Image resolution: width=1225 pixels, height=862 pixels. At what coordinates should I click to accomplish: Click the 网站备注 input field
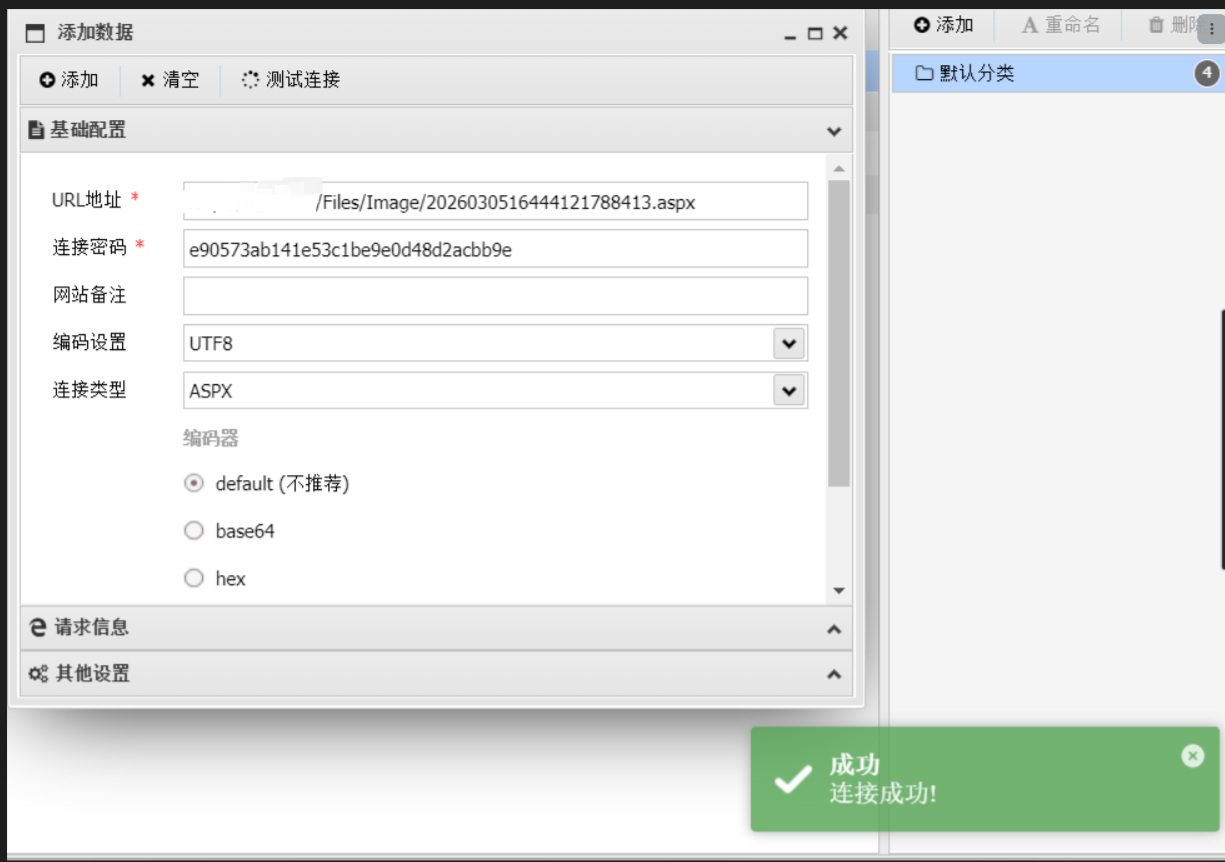pos(495,296)
